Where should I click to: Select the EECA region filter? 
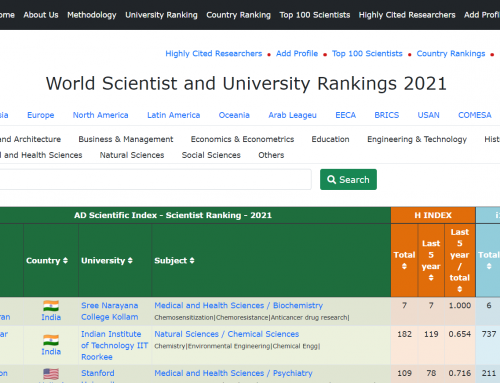pyautogui.click(x=345, y=115)
